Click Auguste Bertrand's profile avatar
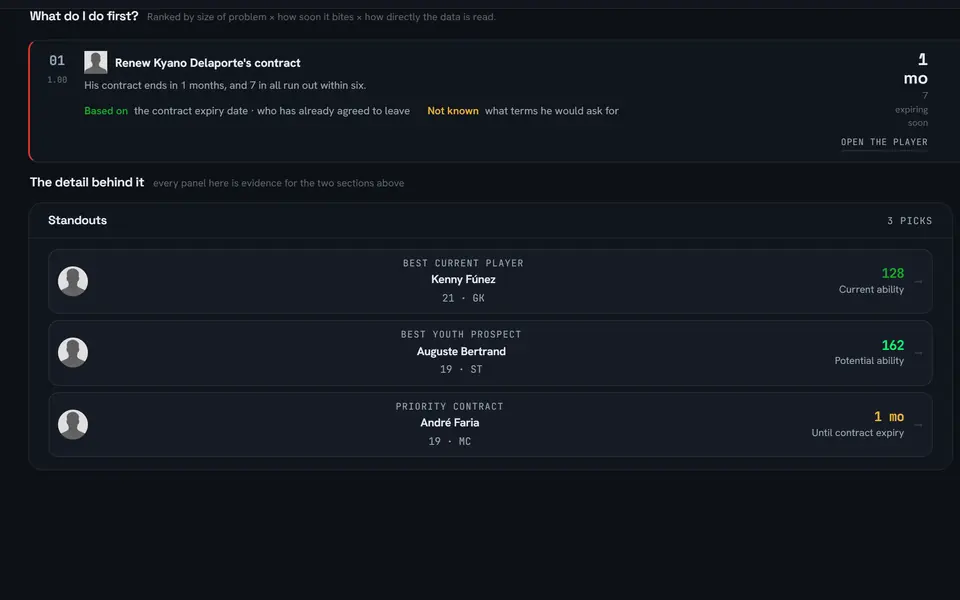The height and width of the screenshot is (600, 960). click(x=73, y=353)
